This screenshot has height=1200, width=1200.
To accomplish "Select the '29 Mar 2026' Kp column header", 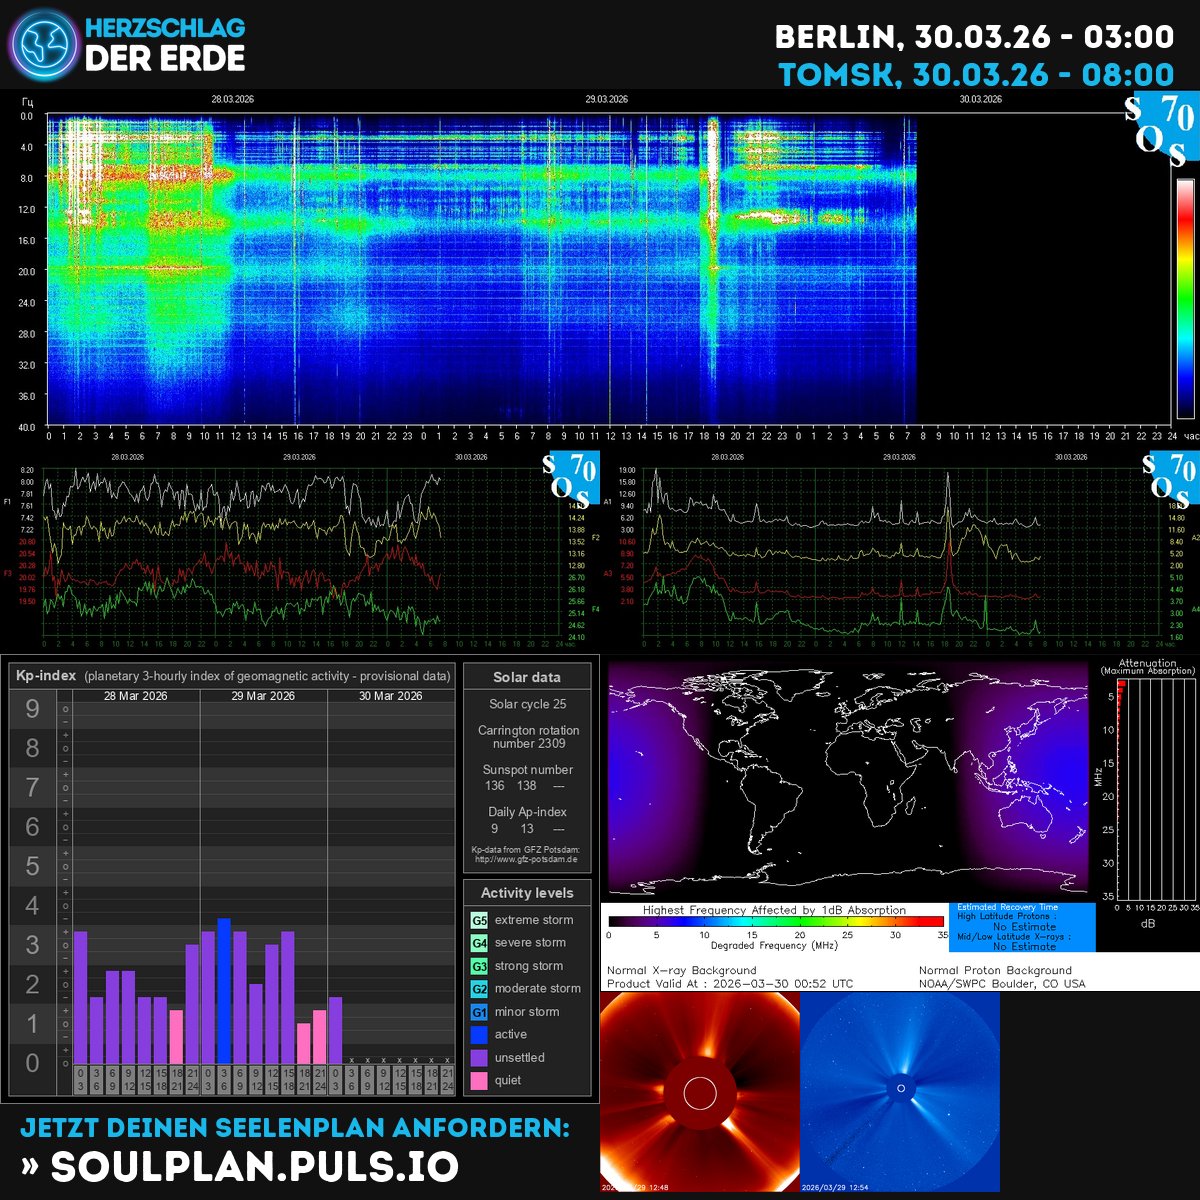I will point(263,696).
